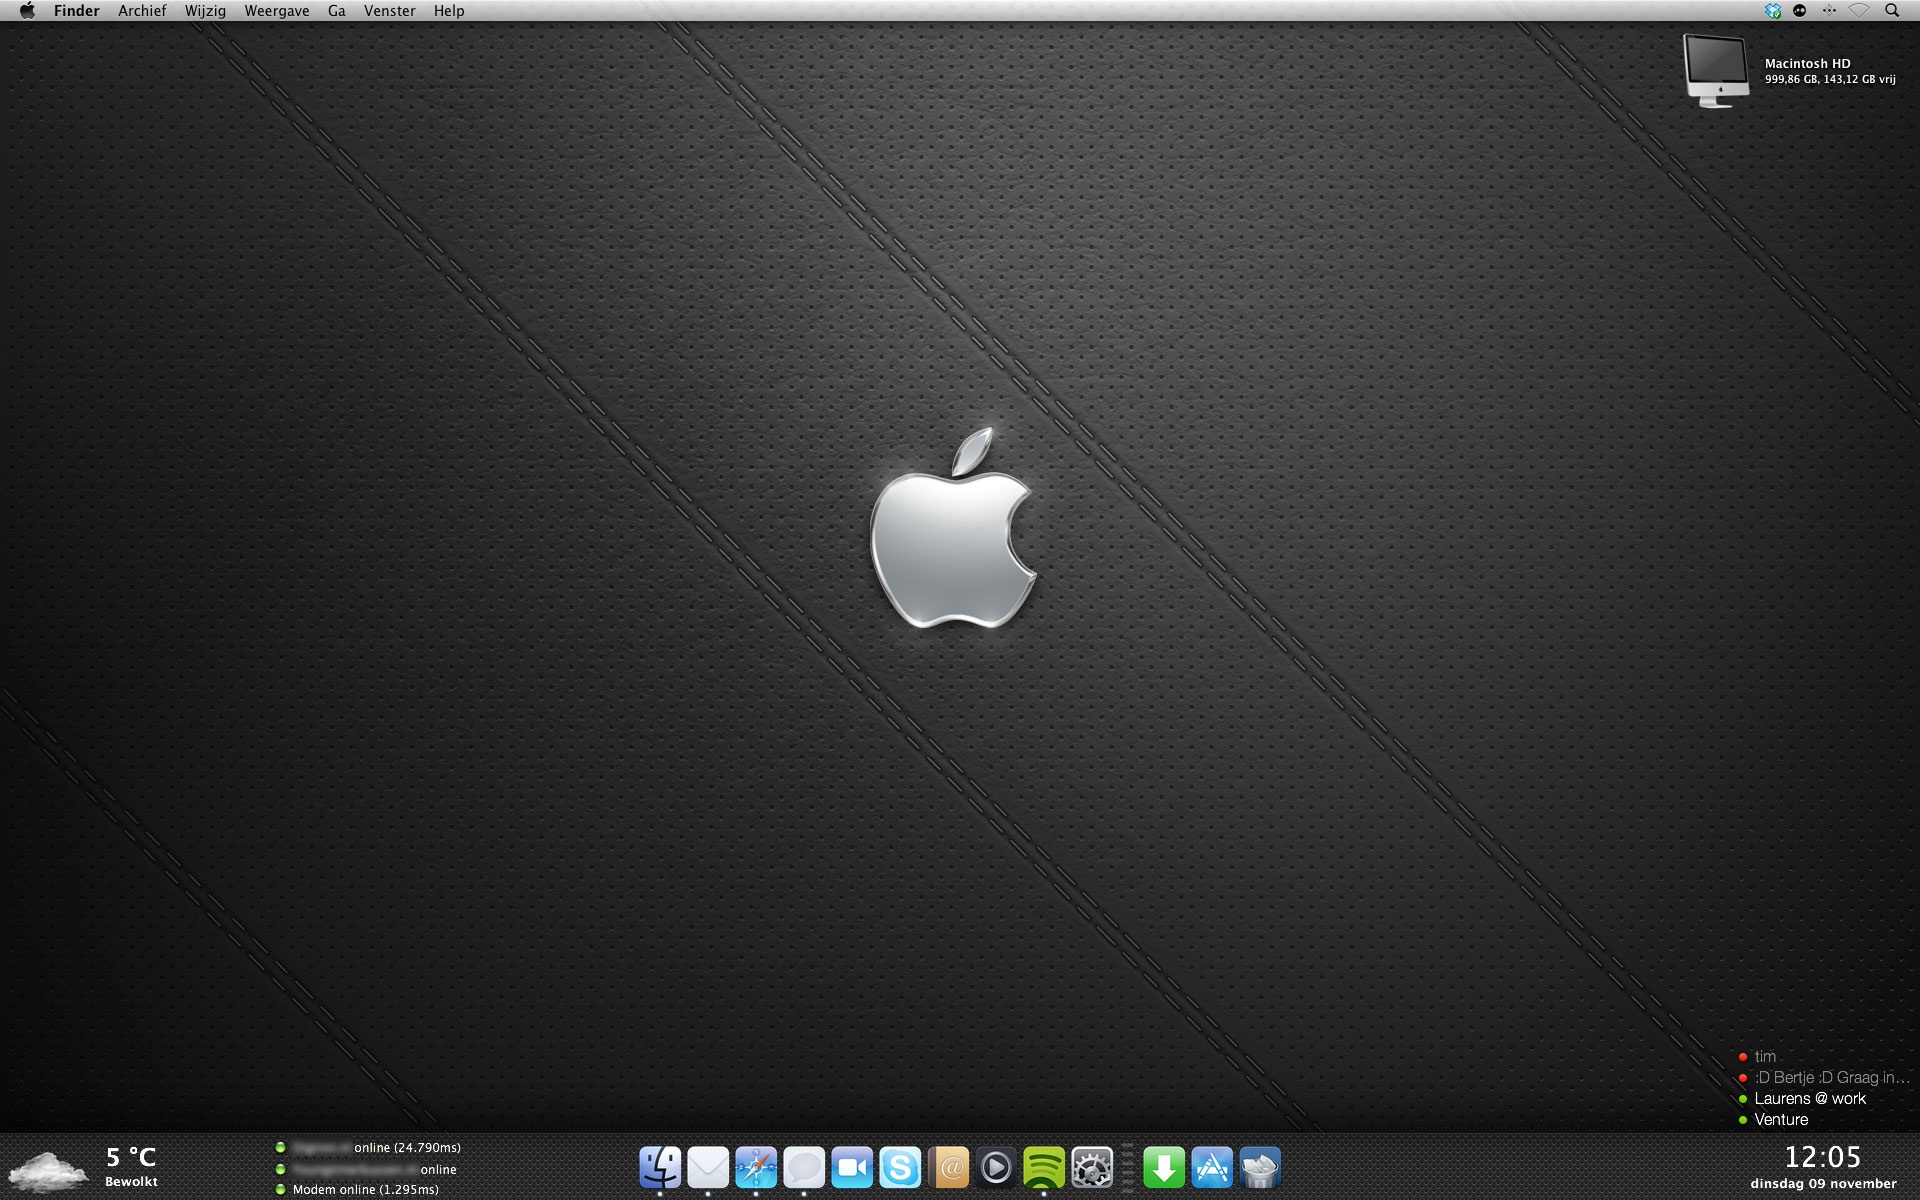1920x1200 pixels.
Task: Launch Mail from the dock
Action: (708, 1167)
